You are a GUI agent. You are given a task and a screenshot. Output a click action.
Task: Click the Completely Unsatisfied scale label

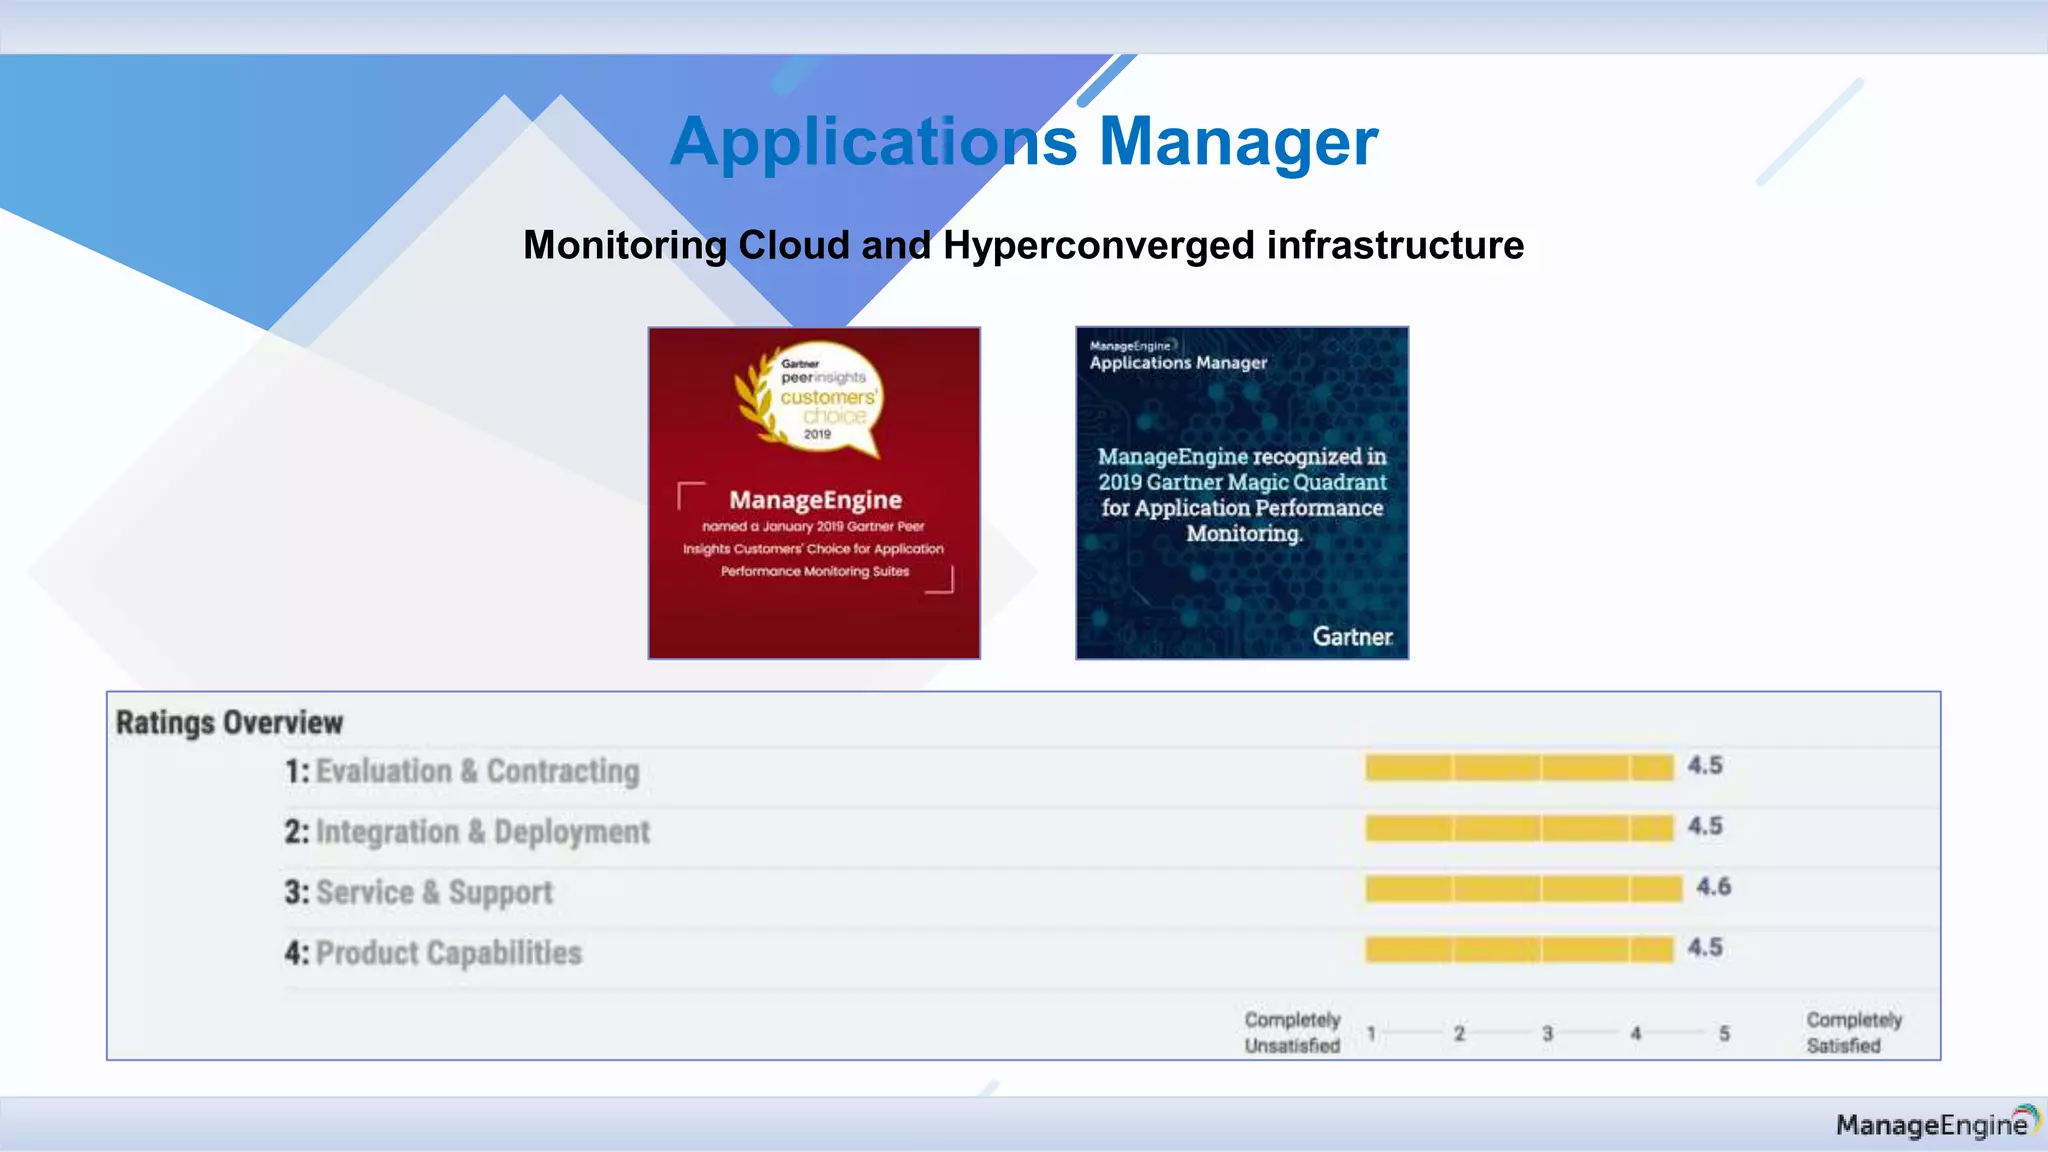pos(1292,1032)
